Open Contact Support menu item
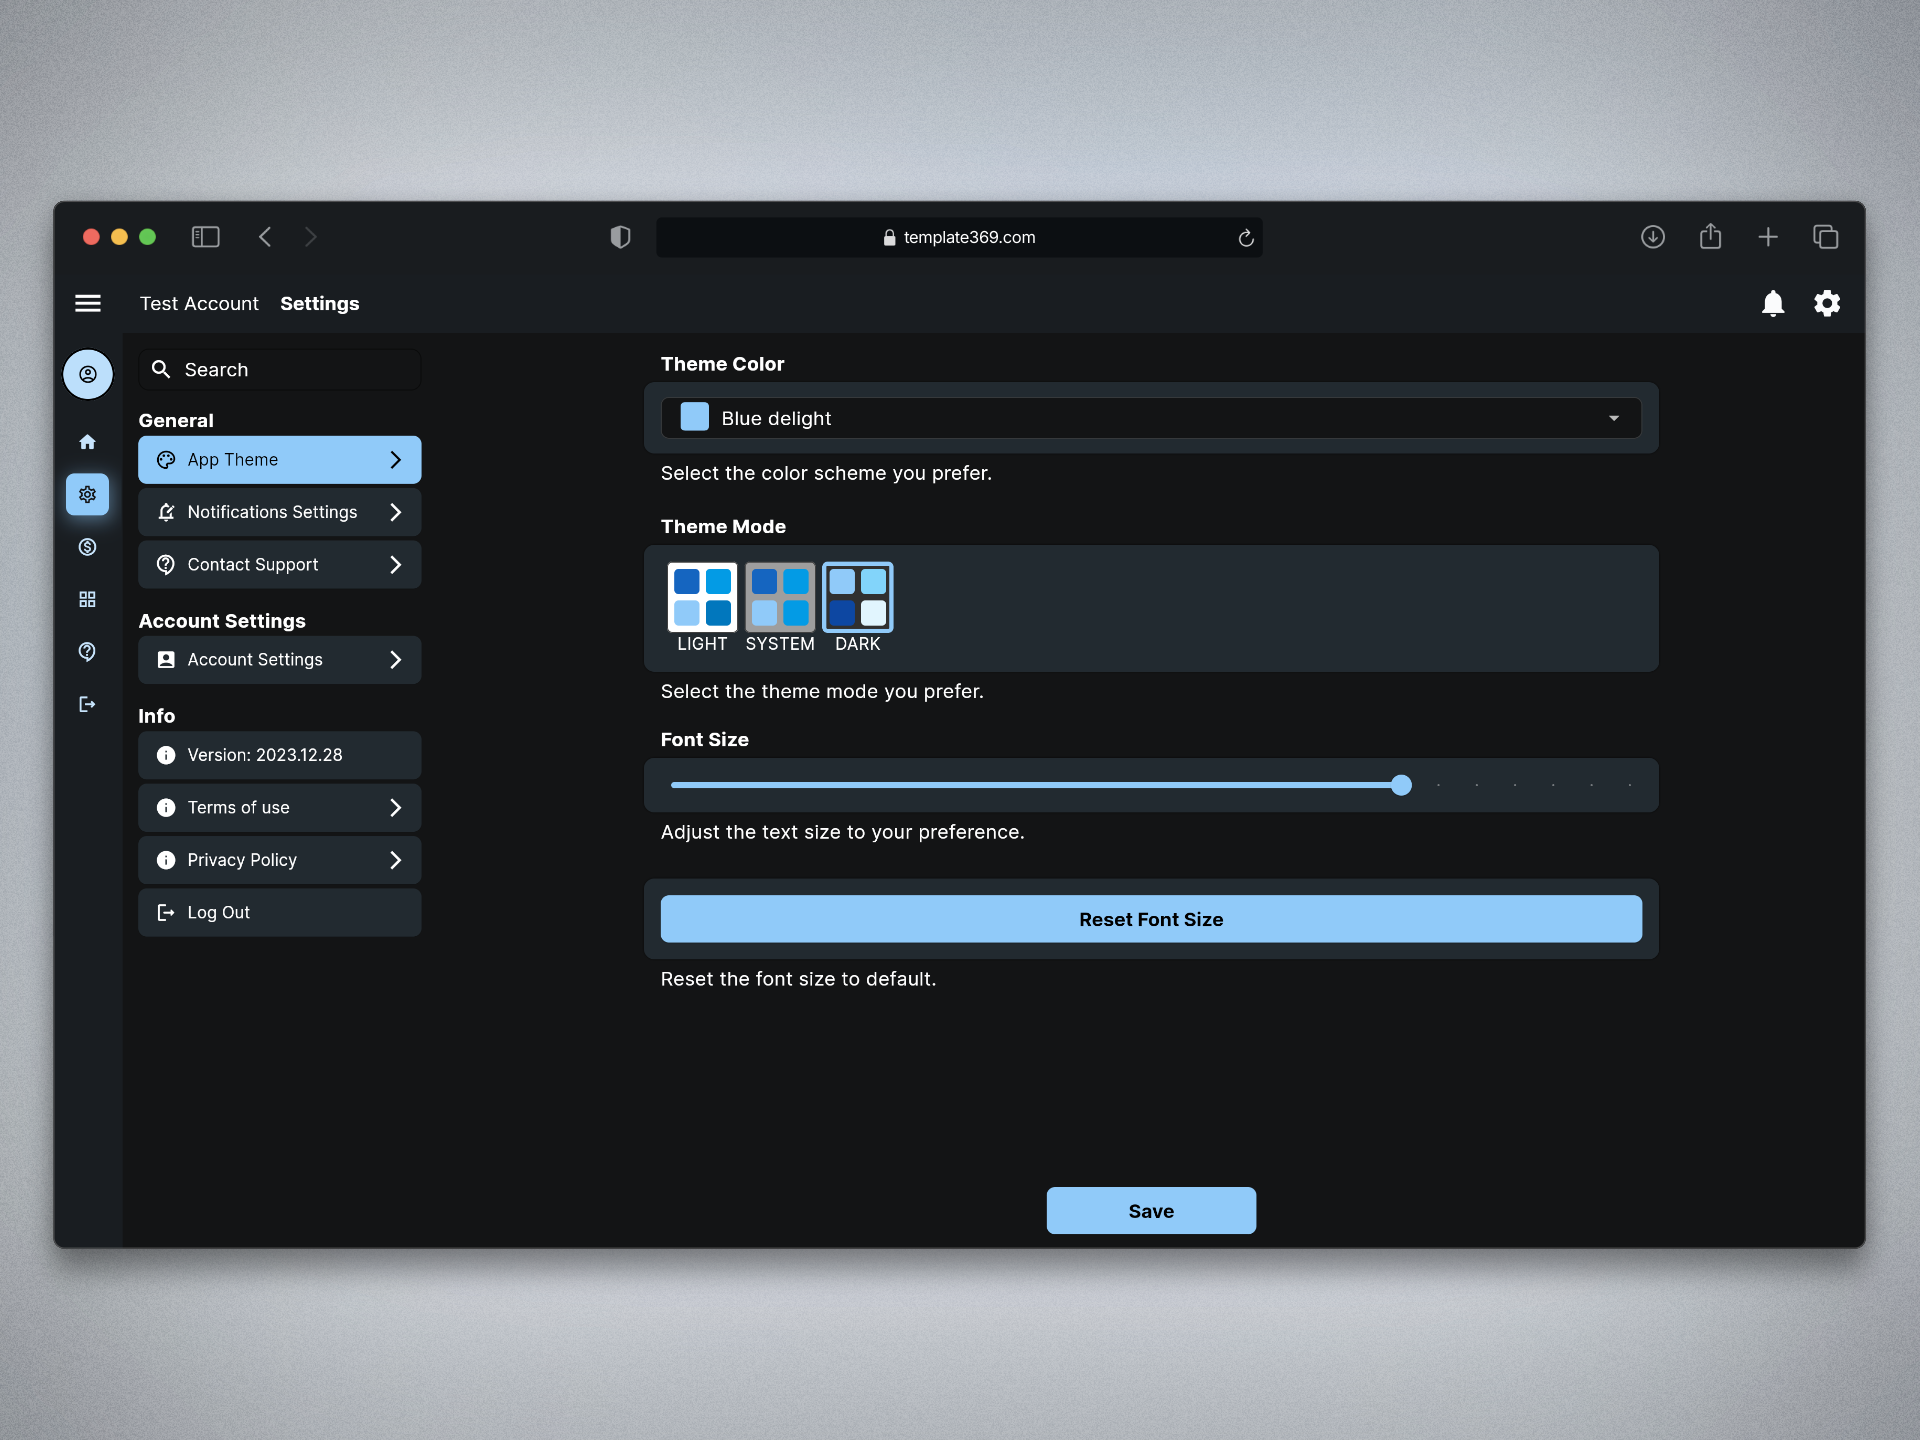The image size is (1920, 1440). click(280, 565)
